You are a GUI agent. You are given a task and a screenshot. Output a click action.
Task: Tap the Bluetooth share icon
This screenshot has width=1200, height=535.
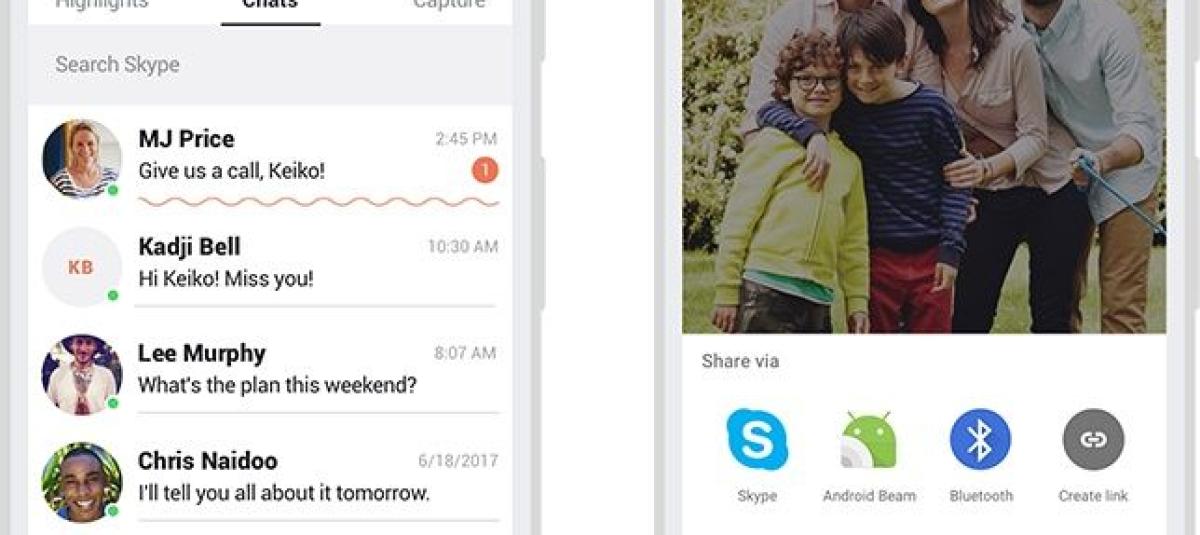pos(980,439)
